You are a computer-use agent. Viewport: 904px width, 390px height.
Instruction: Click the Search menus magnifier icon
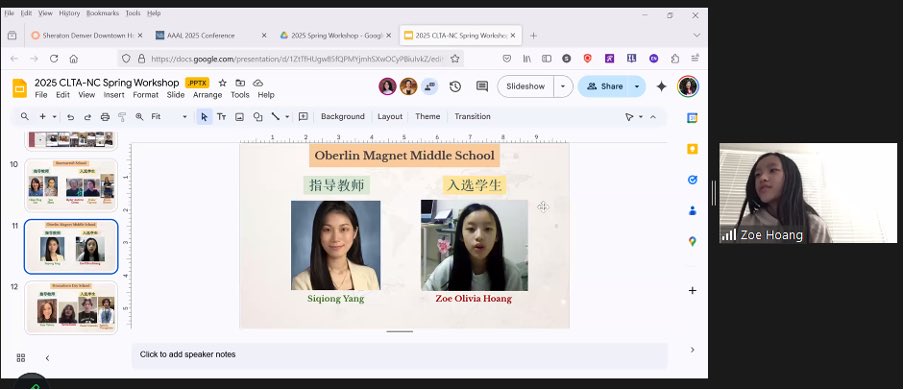click(25, 117)
